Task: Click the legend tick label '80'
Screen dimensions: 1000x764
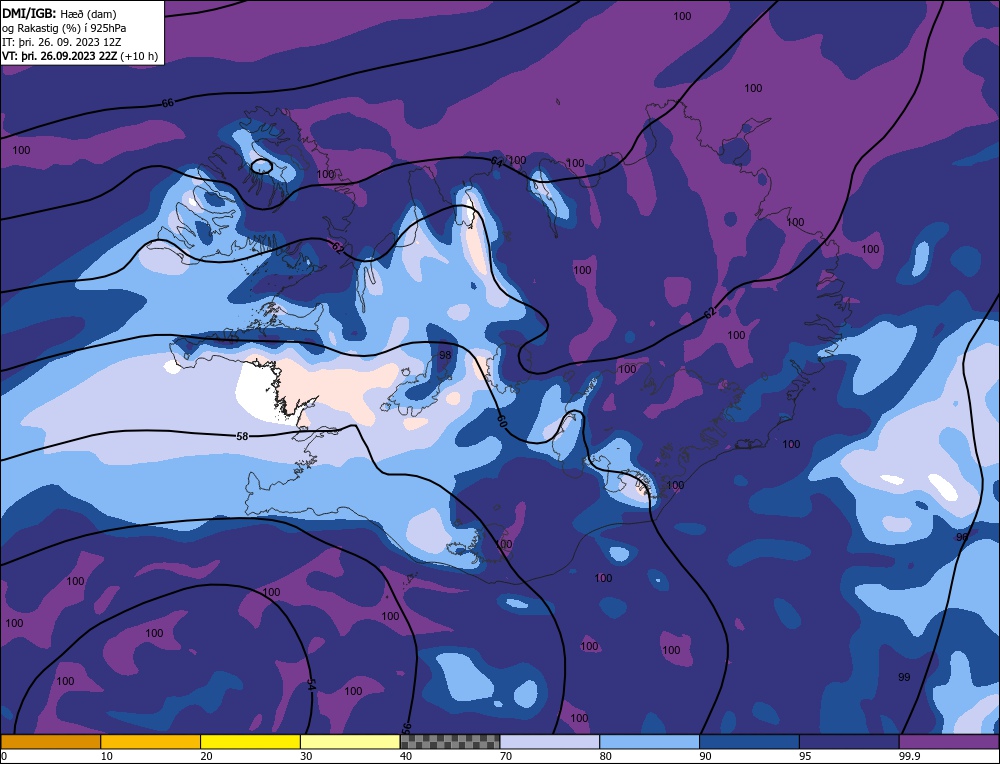Action: pos(606,756)
